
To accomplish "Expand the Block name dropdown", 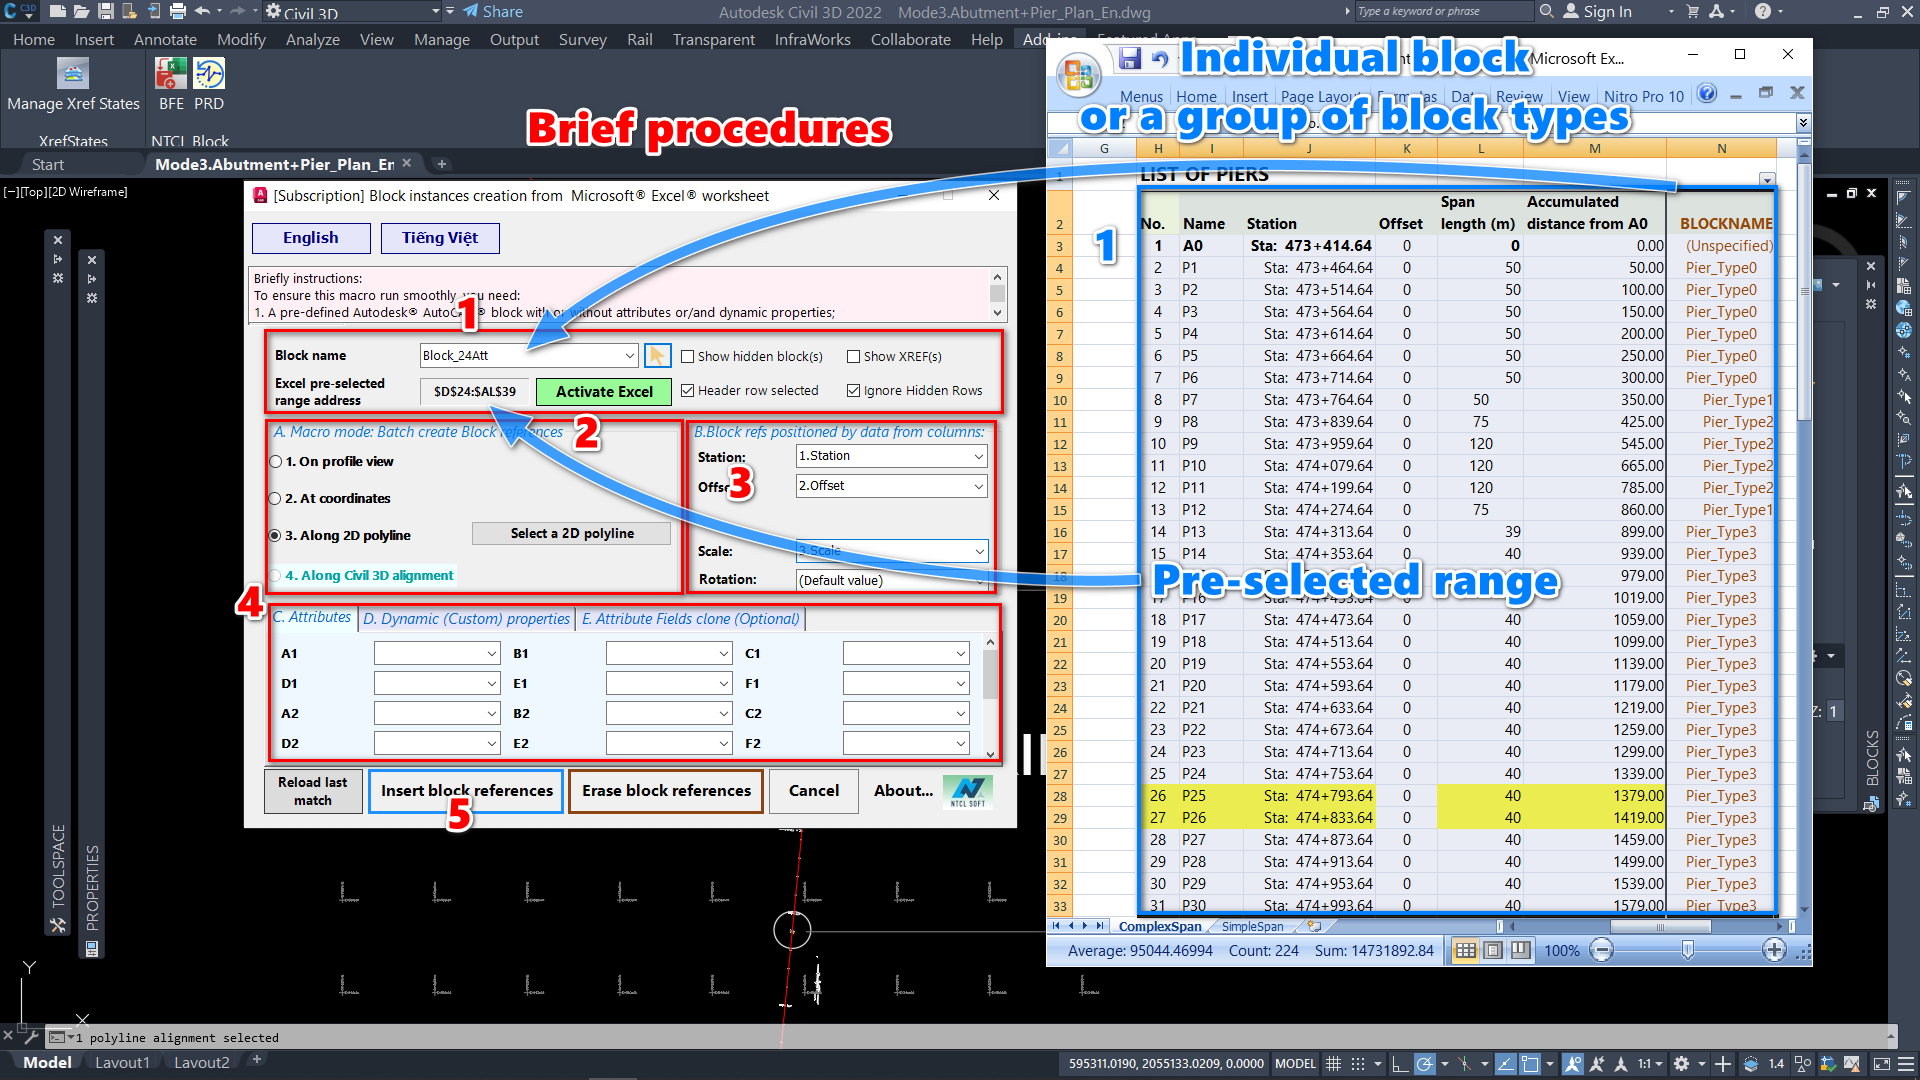I will (x=629, y=356).
